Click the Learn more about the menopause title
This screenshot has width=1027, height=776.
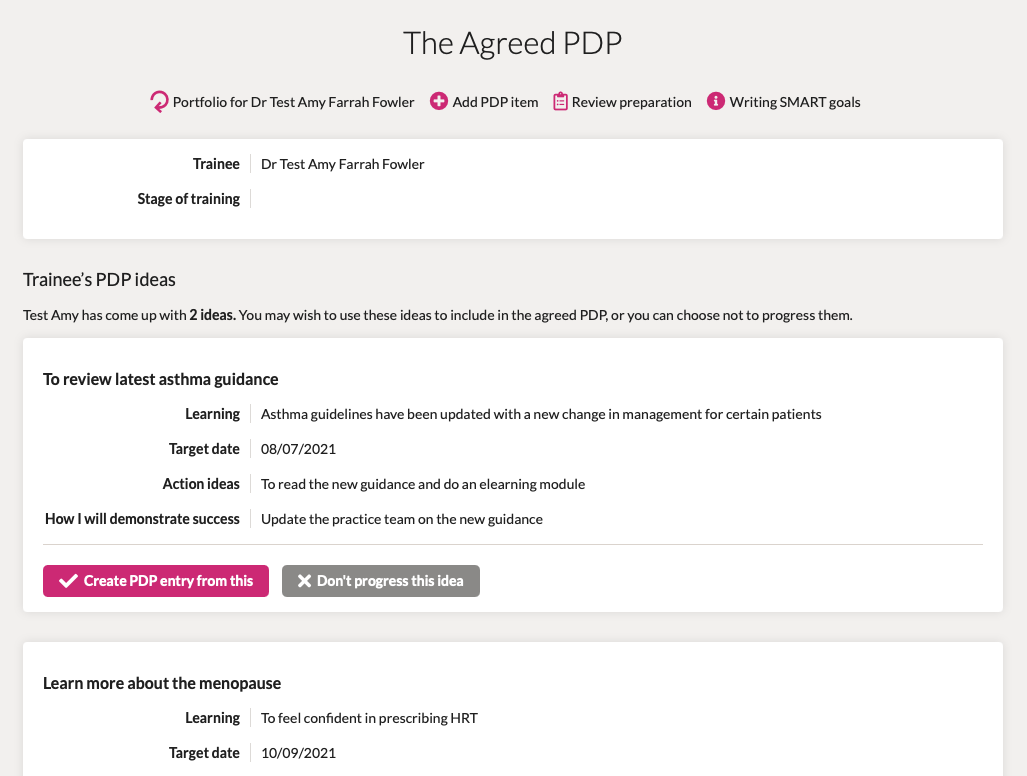tap(162, 683)
